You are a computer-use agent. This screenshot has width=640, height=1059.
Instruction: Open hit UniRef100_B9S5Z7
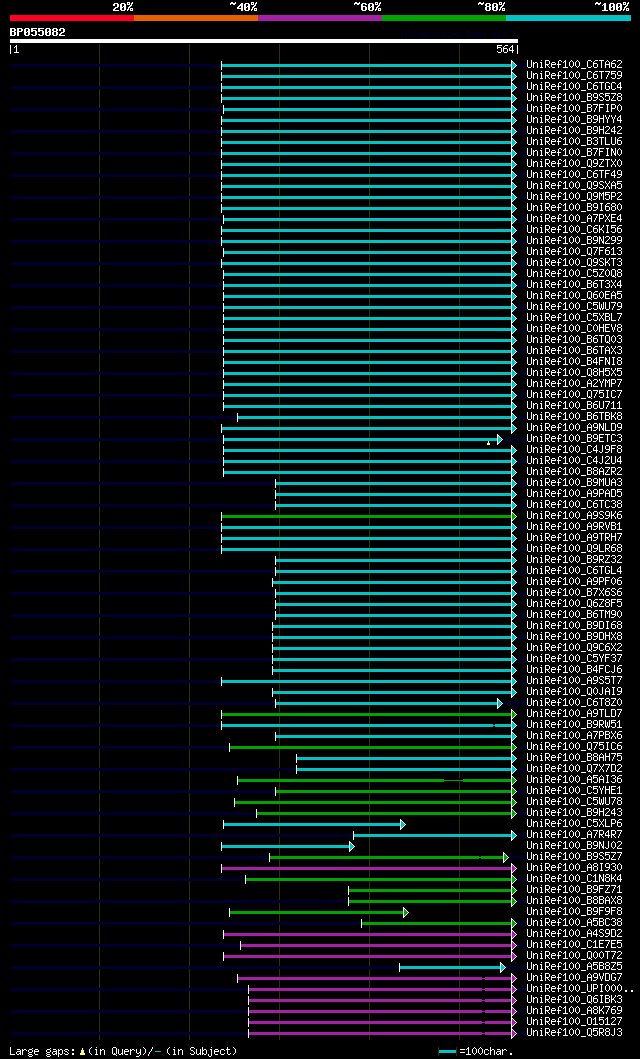(x=575, y=857)
